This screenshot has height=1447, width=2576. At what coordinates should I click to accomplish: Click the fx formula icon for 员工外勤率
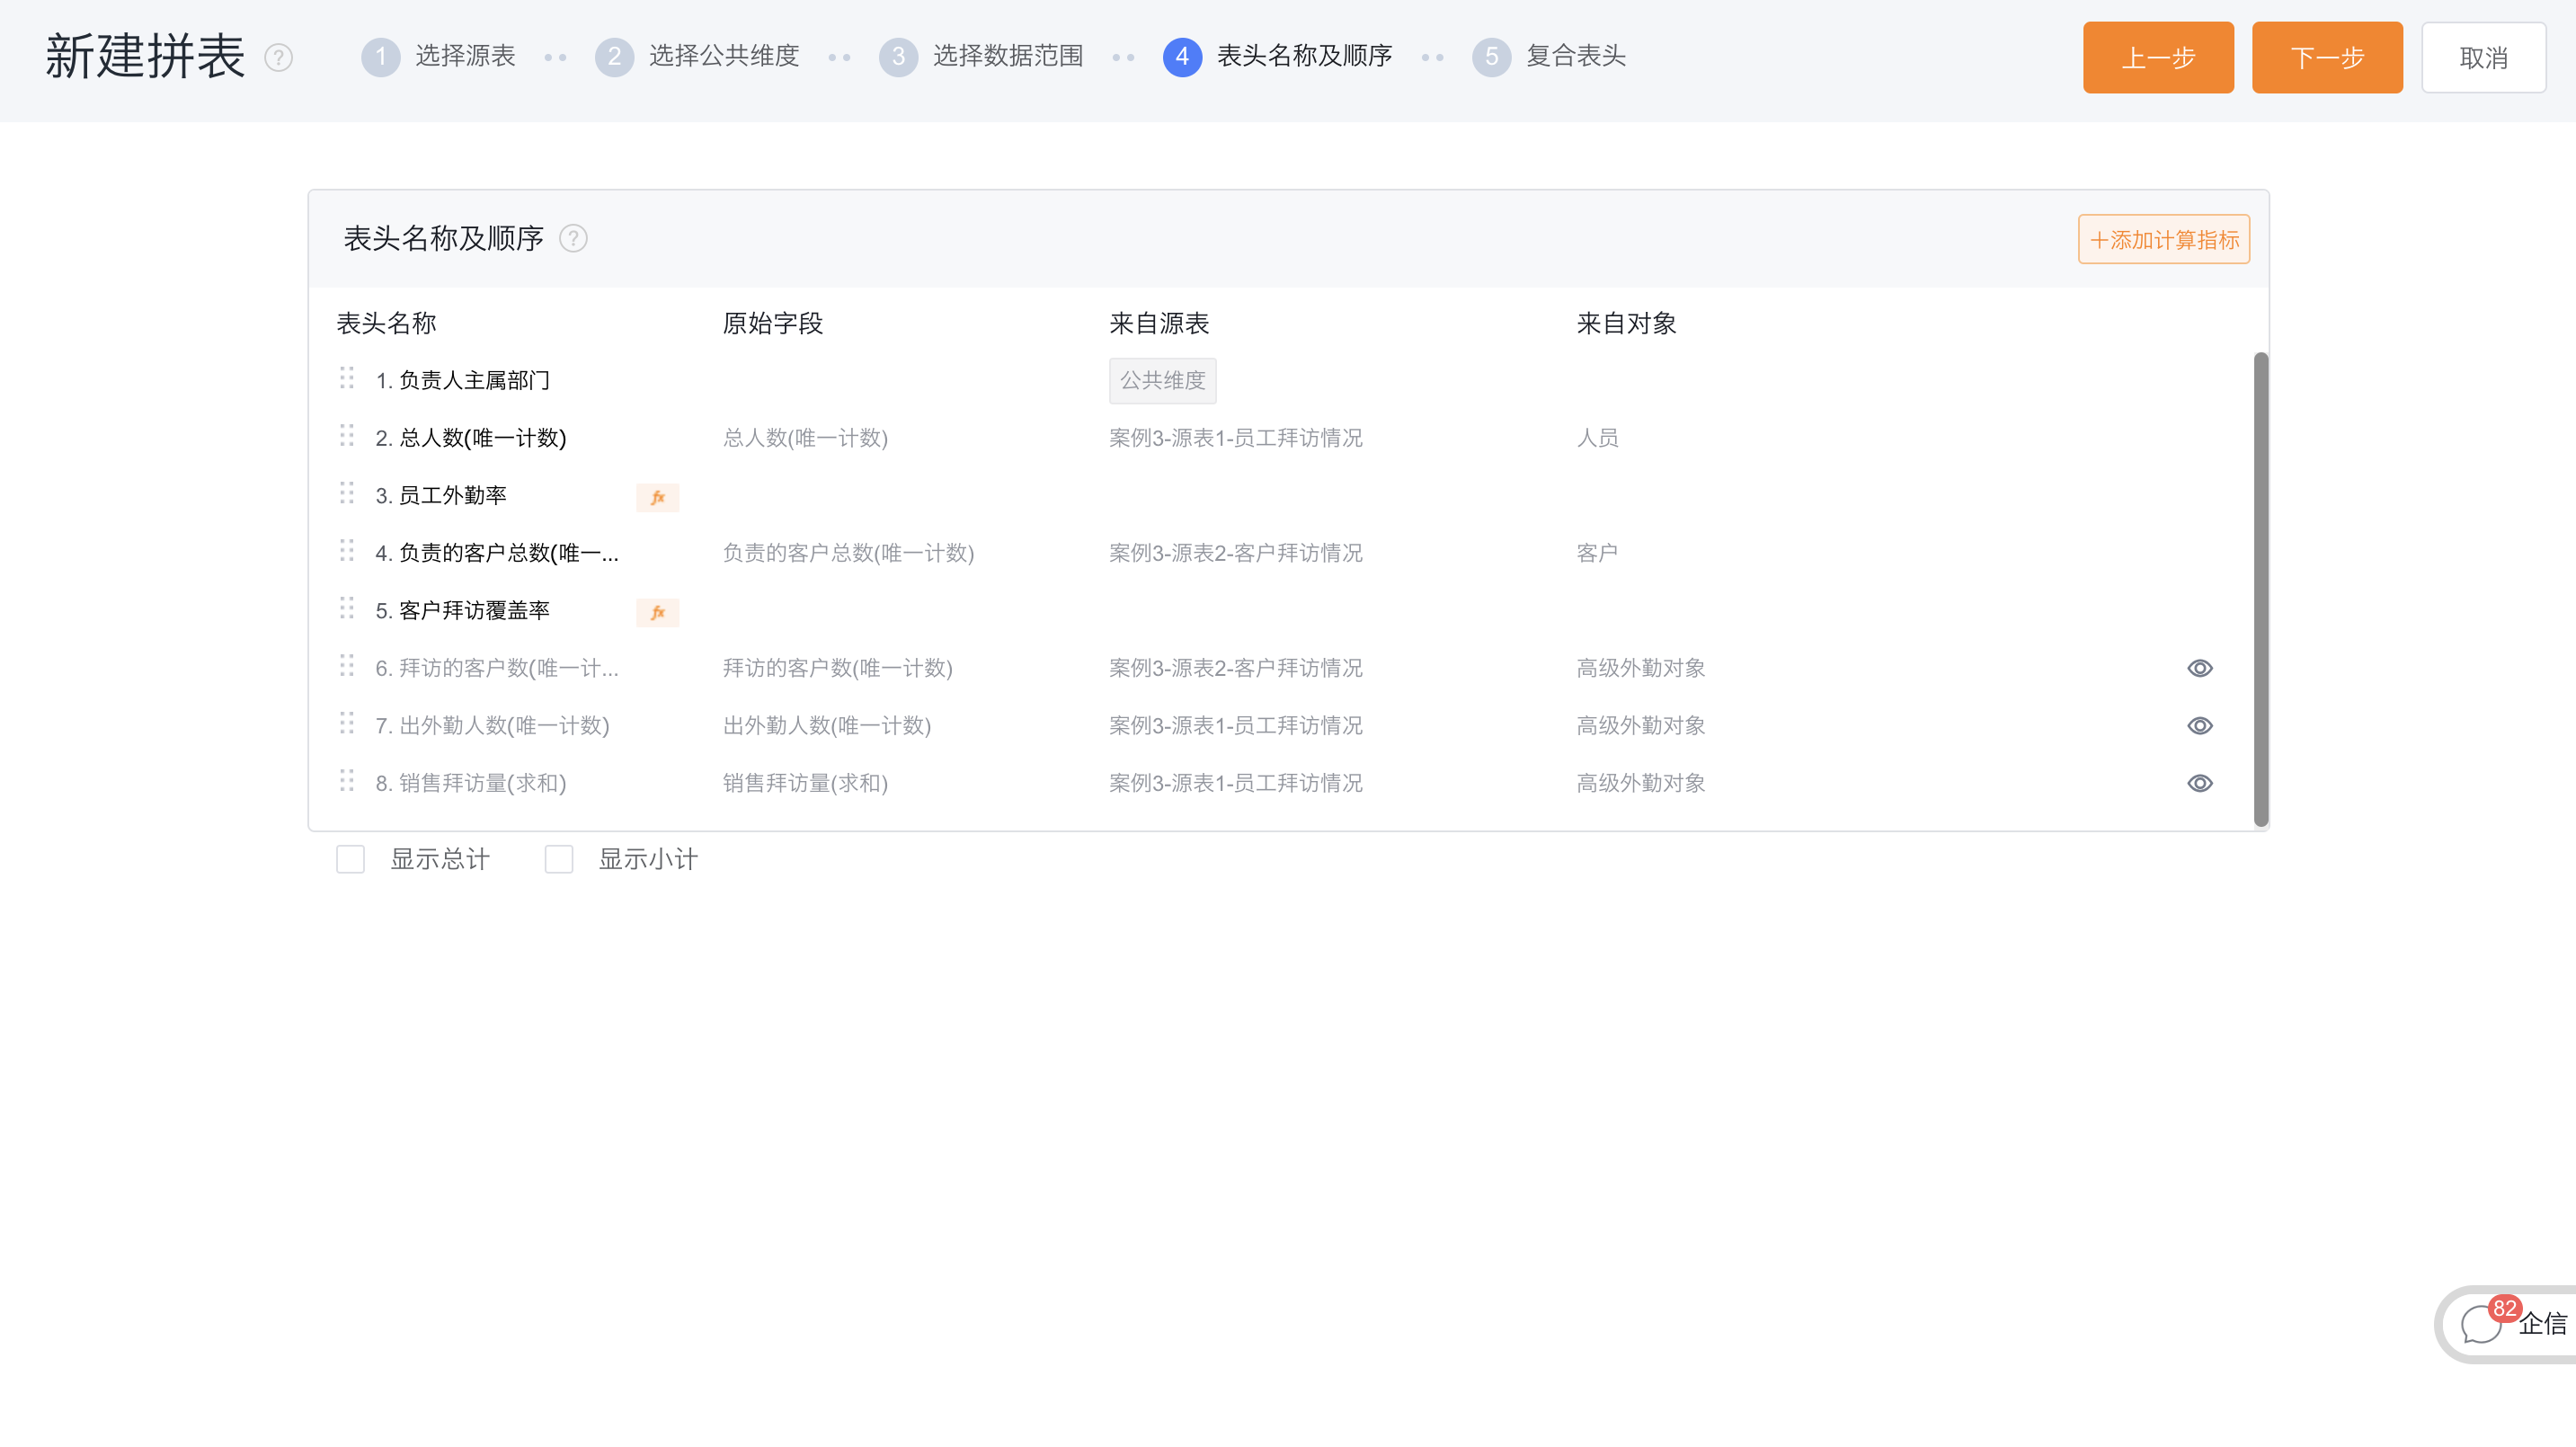point(657,497)
